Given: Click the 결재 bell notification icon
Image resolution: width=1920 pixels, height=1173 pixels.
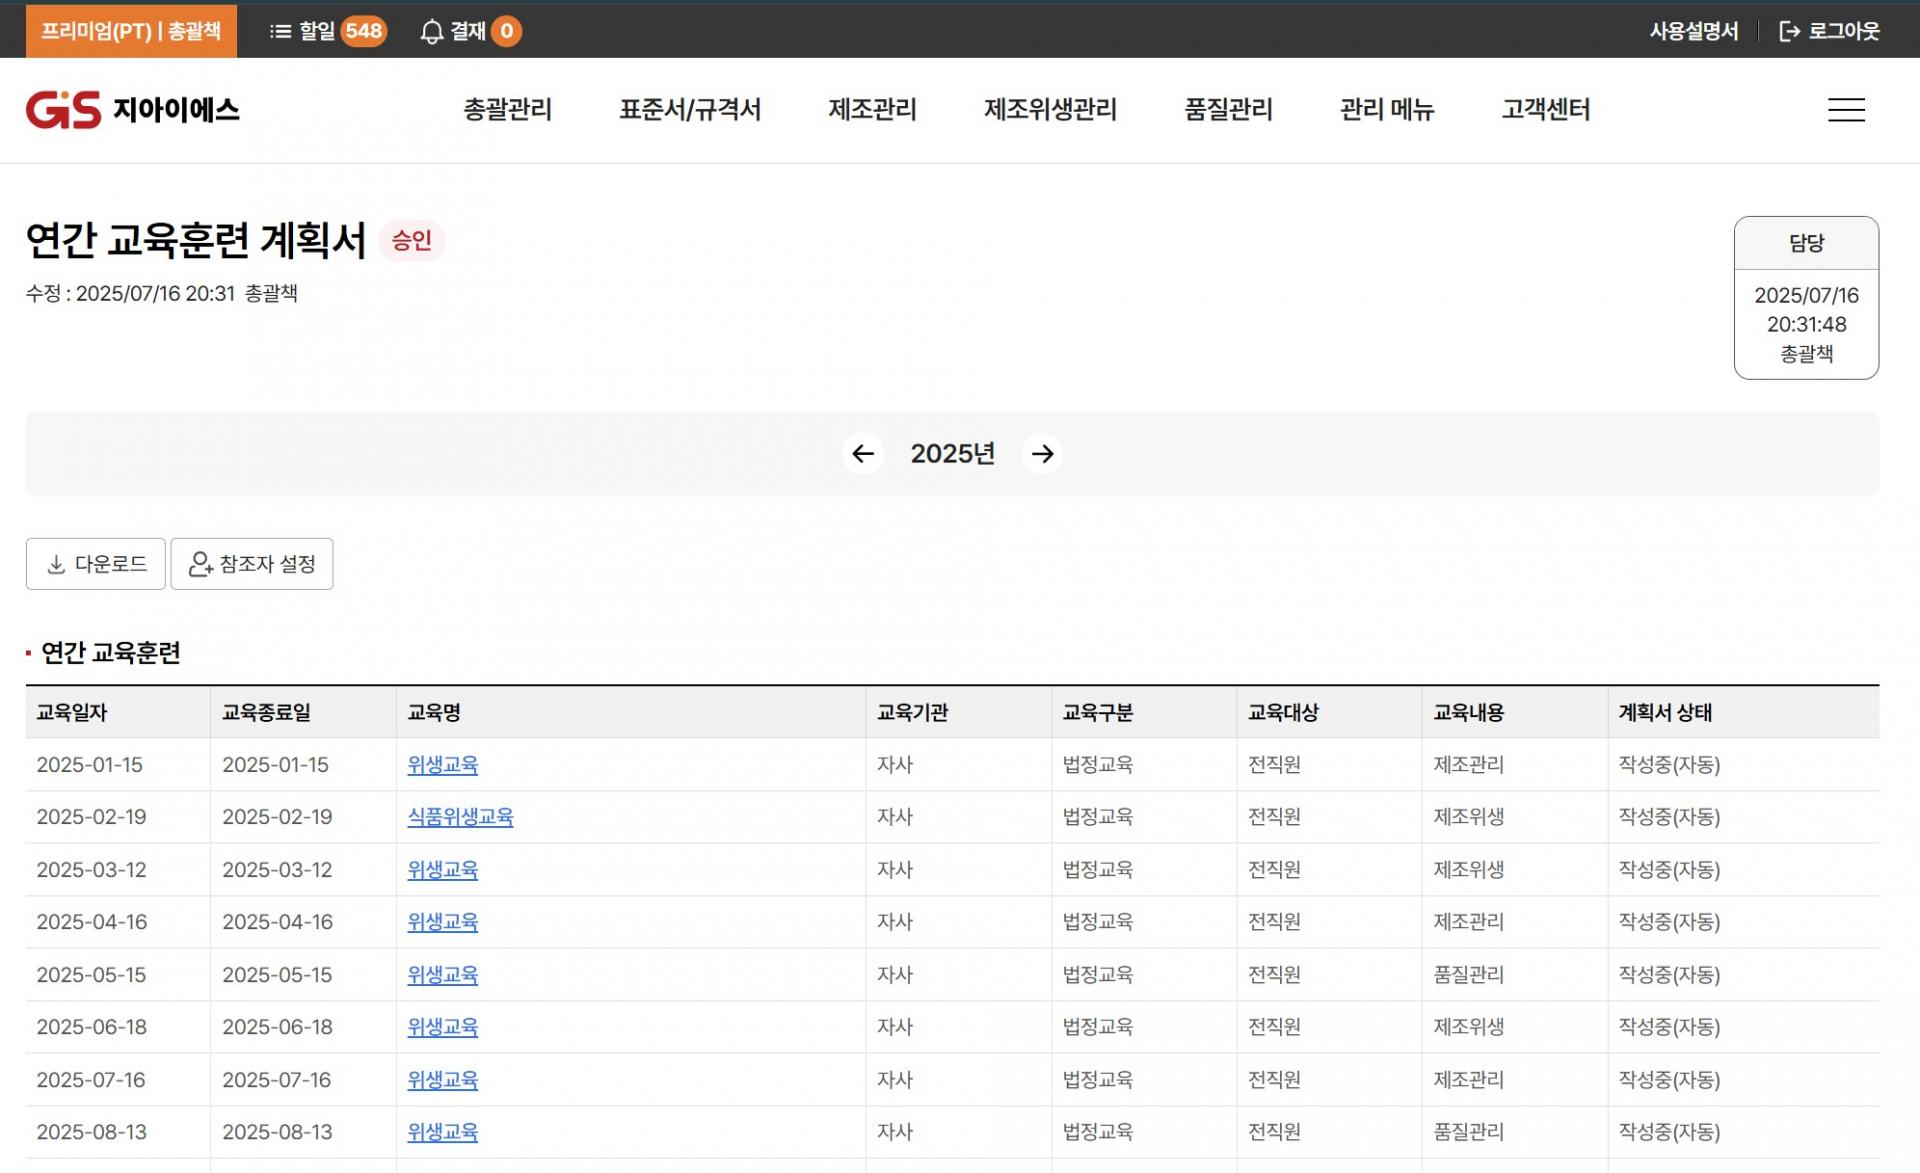Looking at the screenshot, I should [x=431, y=32].
